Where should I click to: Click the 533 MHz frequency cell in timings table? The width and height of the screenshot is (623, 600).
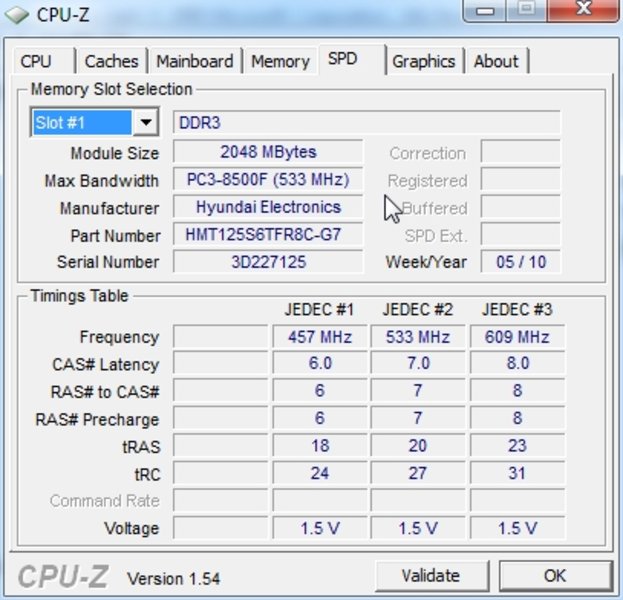pyautogui.click(x=418, y=337)
